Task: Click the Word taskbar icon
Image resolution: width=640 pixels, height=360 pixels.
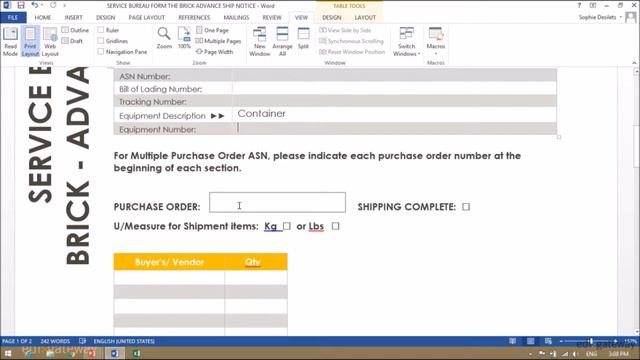Action: point(115,353)
